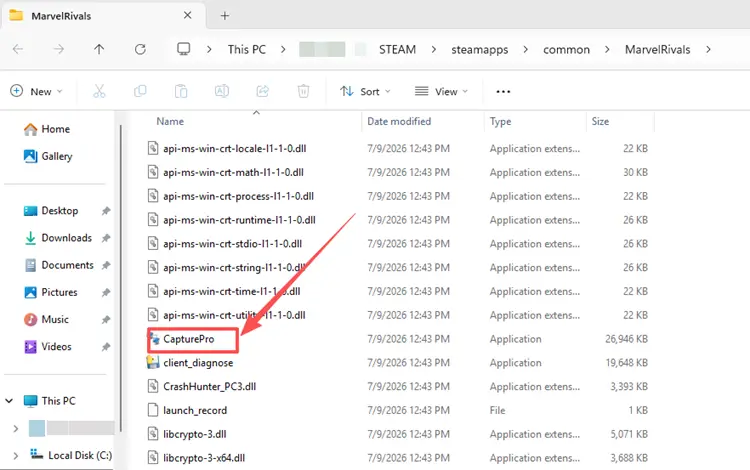Viewport: 750px width, 470px height.
Task: Open Home in navigation pane
Action: (47, 129)
